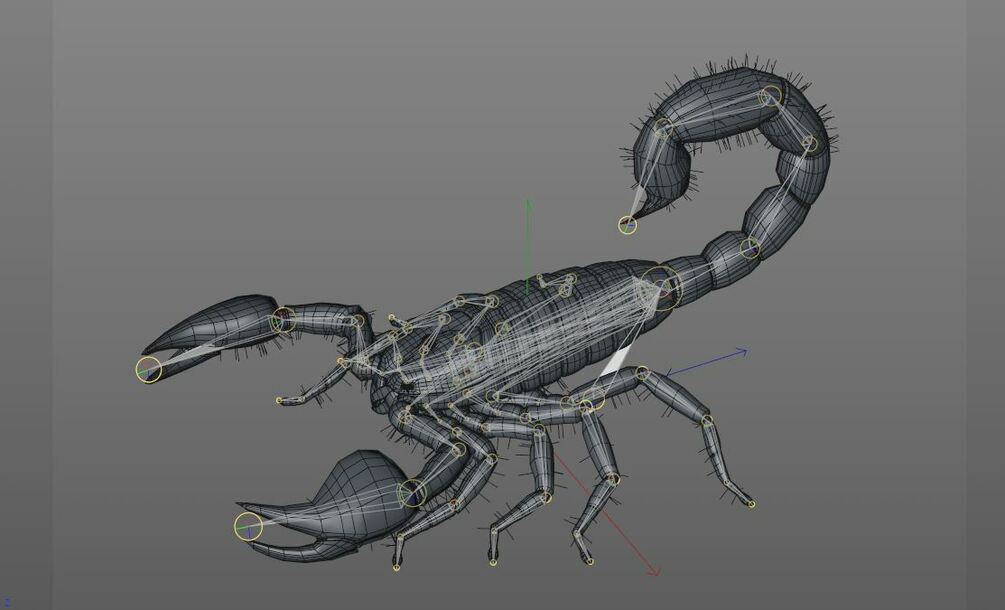Select the lower claw tip joint circle
Viewport: 1005px width, 610px height.
(249, 527)
